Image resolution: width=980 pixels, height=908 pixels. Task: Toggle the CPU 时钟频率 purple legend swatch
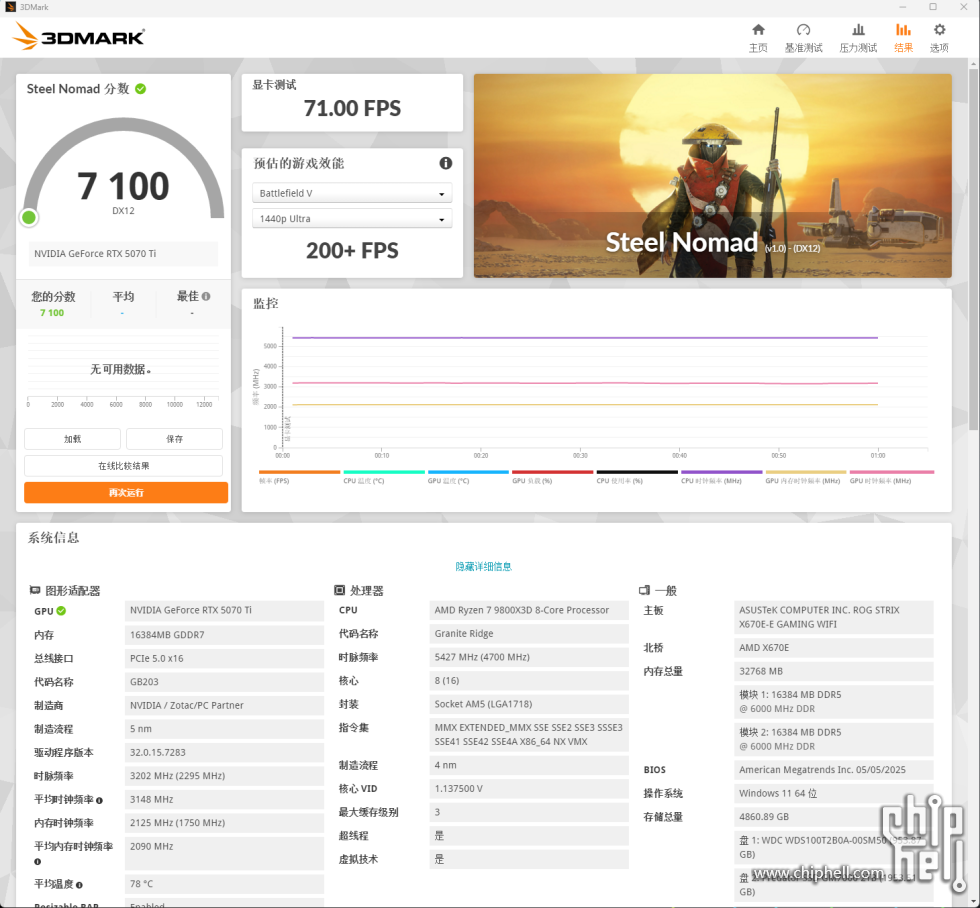coord(721,472)
